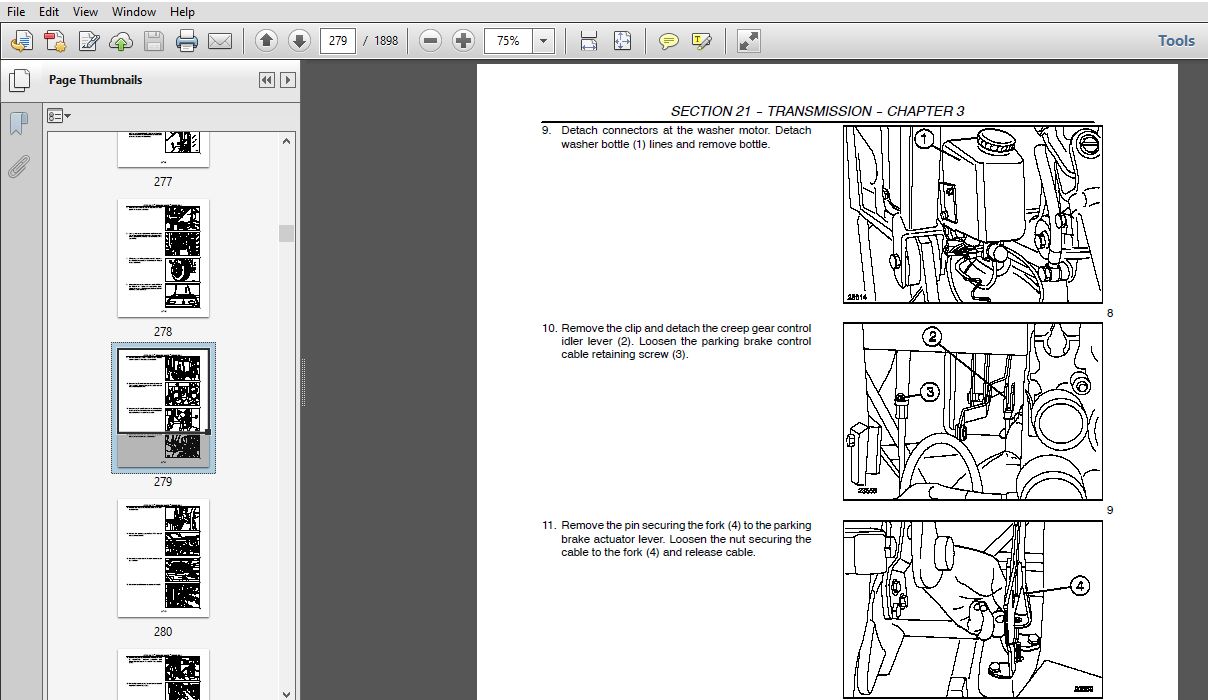Viewport: 1208px width, 700px height.
Task: Save the file with the floppy disk icon
Action: click(x=153, y=41)
